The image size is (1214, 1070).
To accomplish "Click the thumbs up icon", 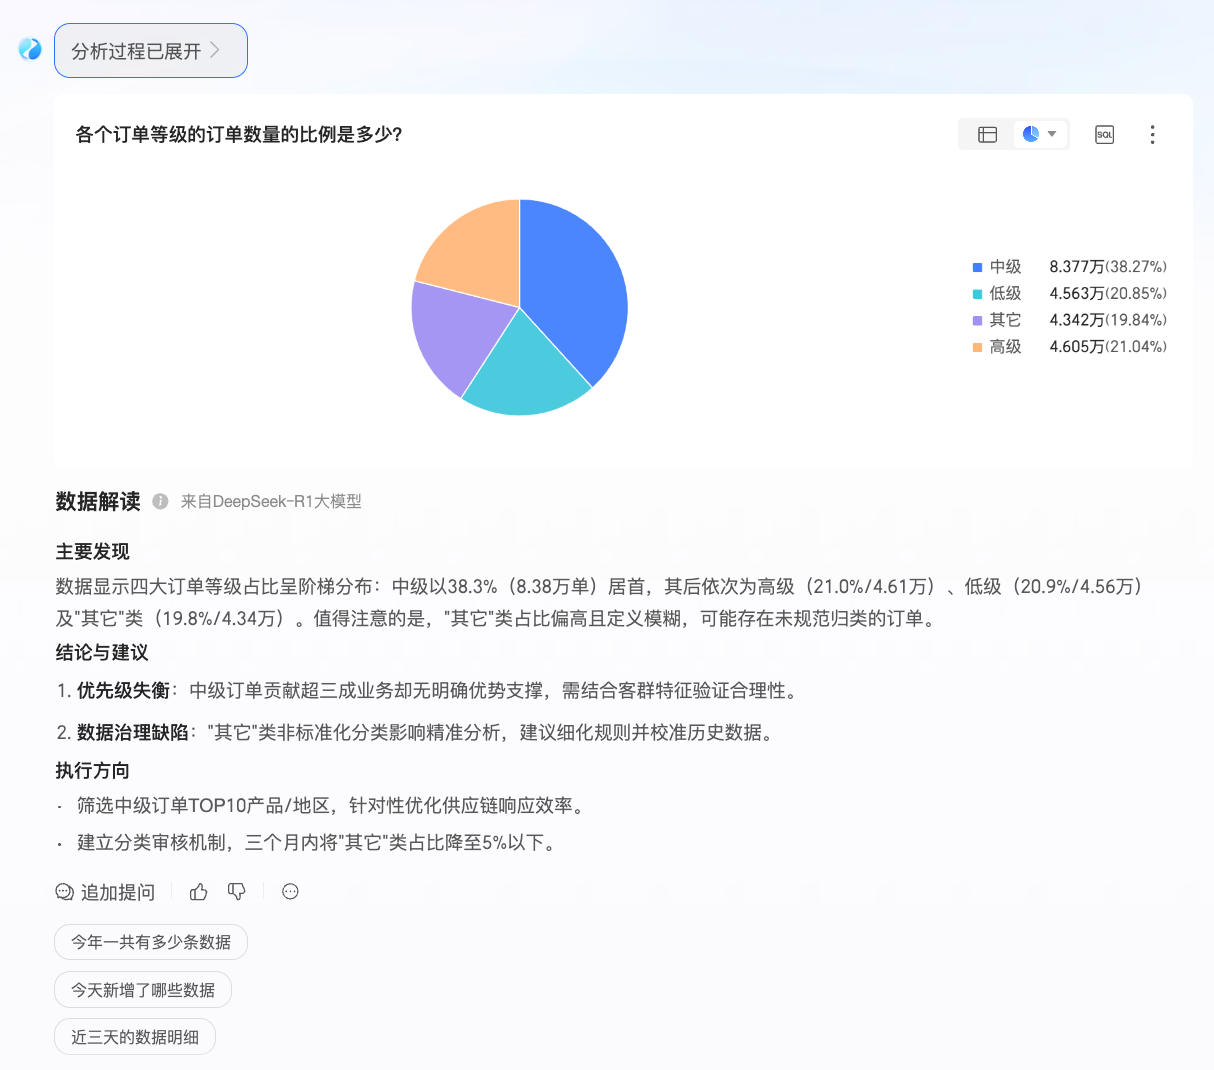I will tap(199, 892).
